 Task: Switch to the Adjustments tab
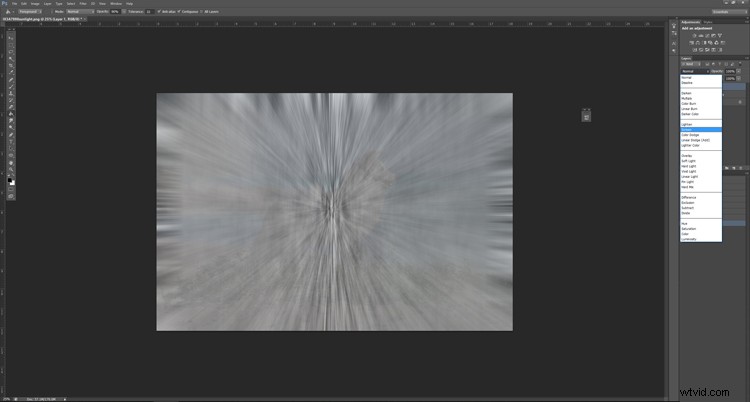tap(691, 22)
